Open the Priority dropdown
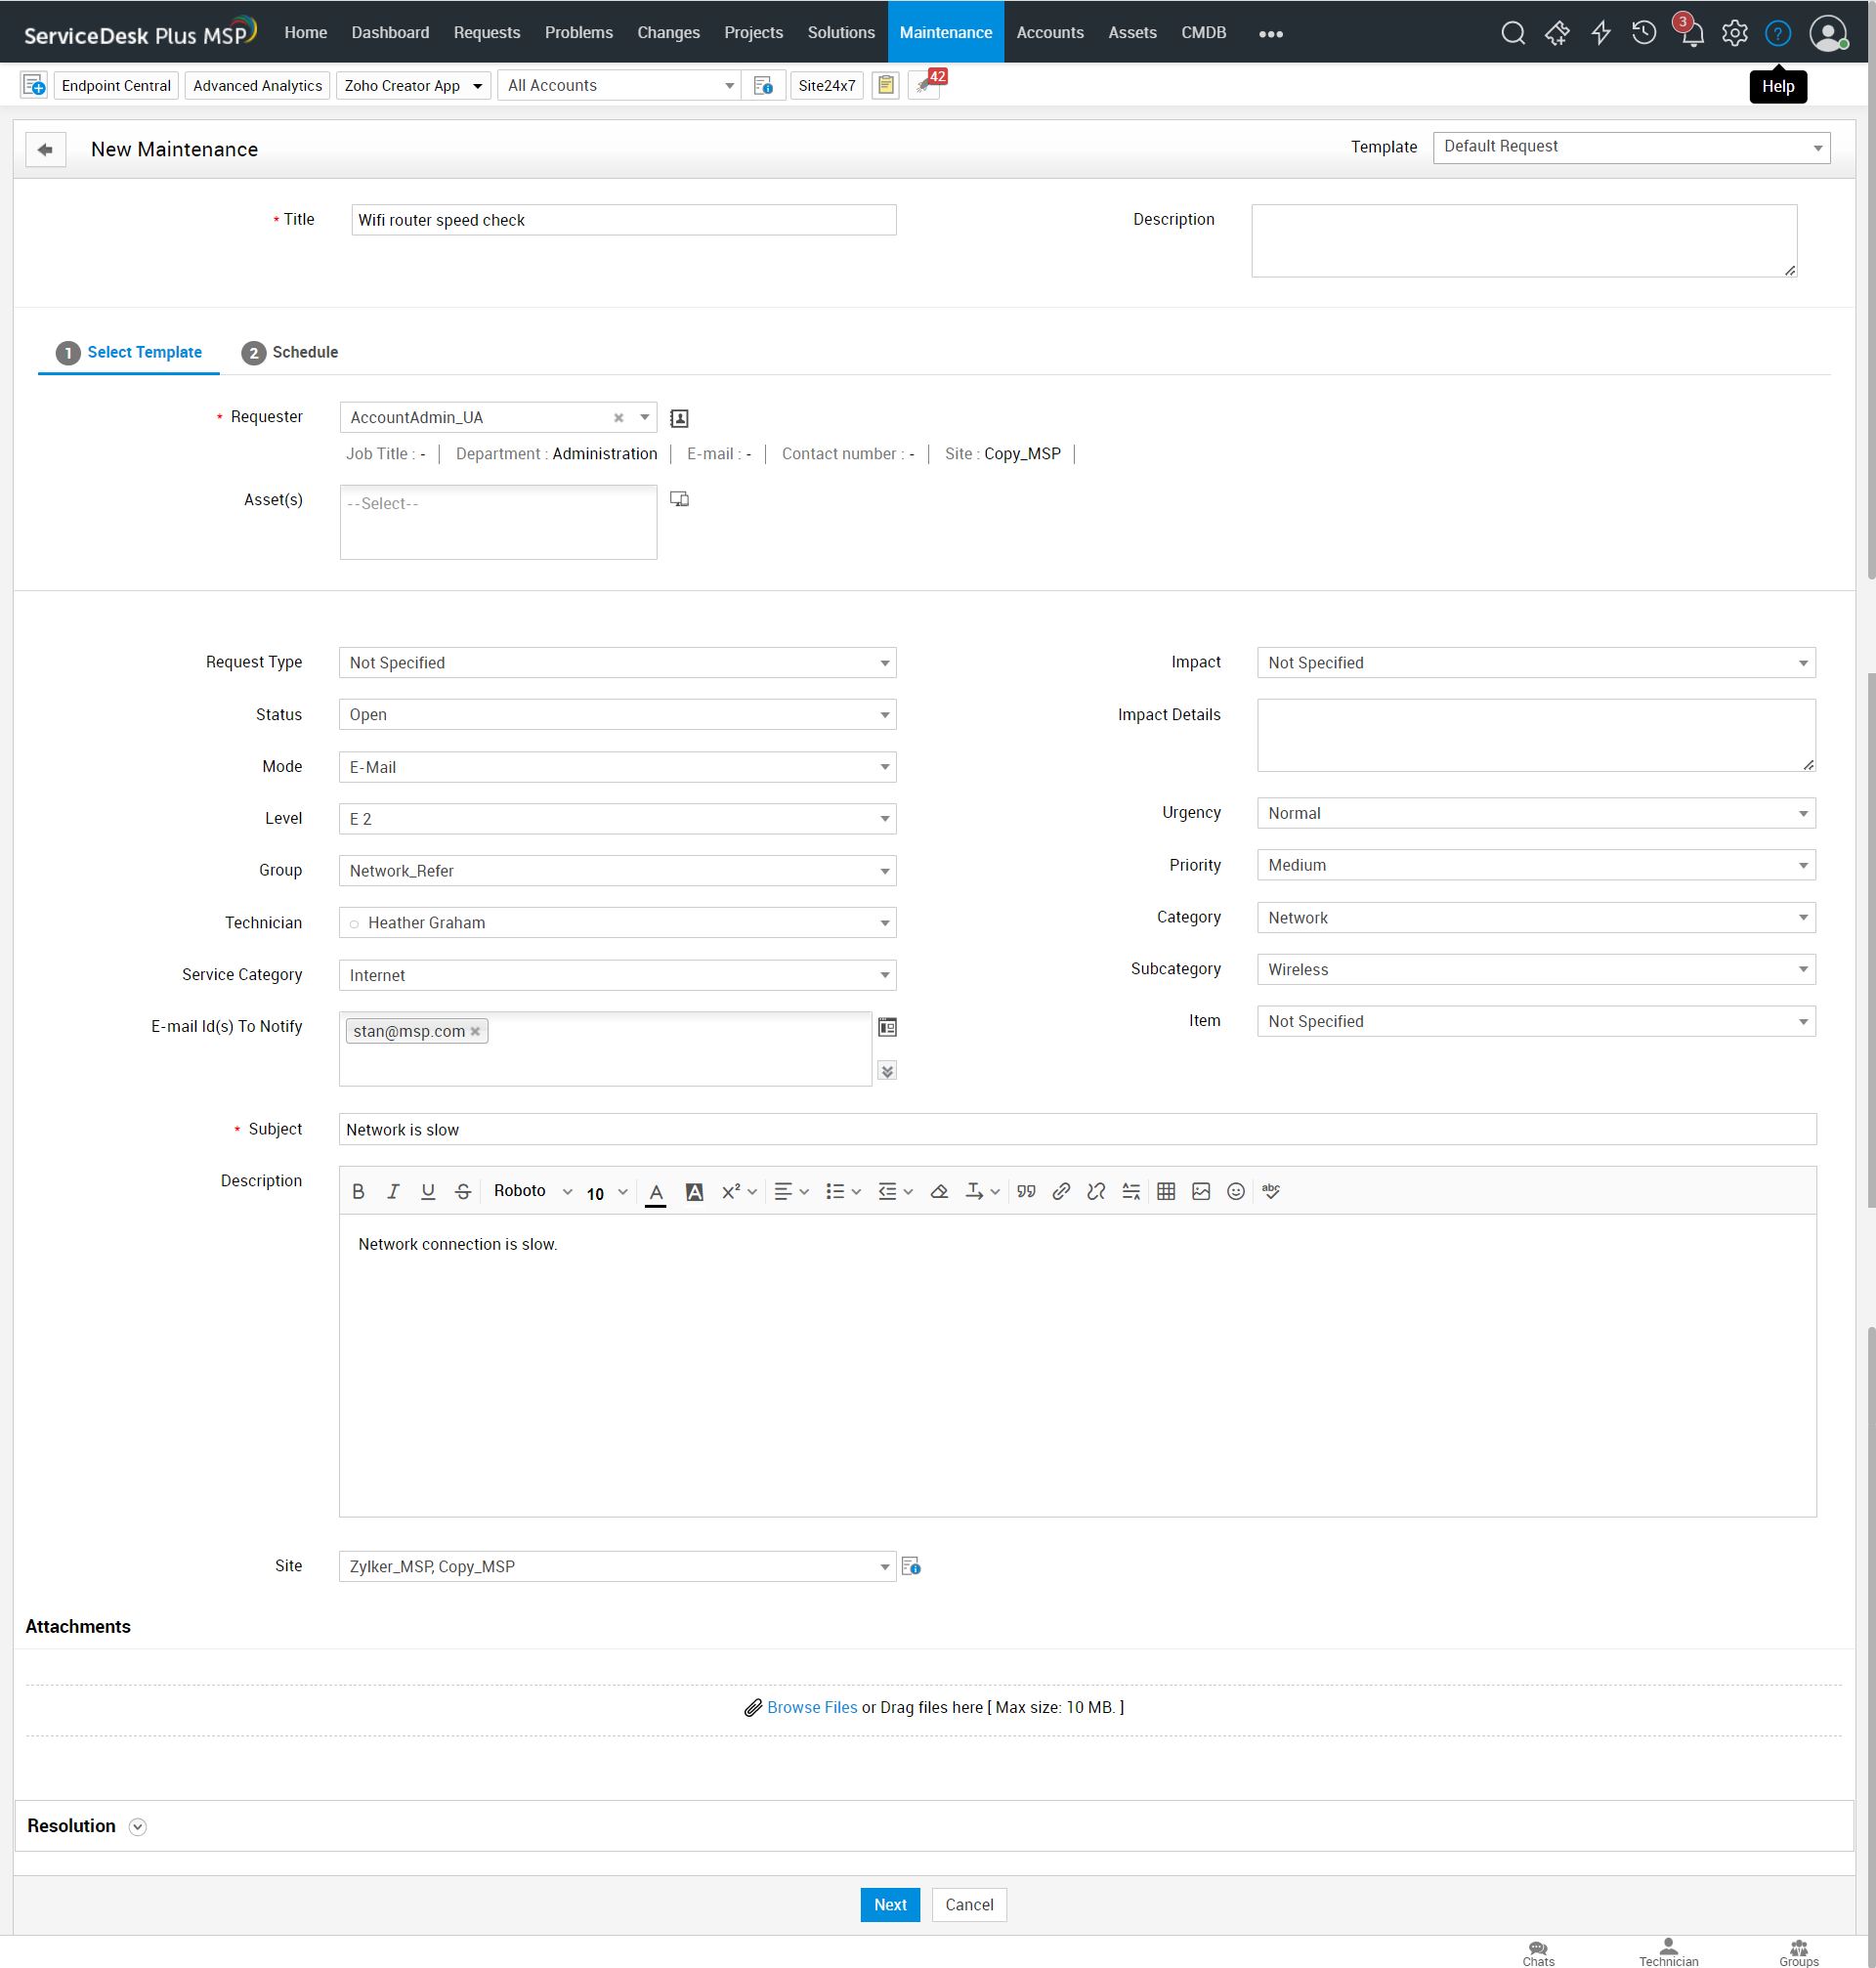The width and height of the screenshot is (1876, 1968). tap(1535, 865)
